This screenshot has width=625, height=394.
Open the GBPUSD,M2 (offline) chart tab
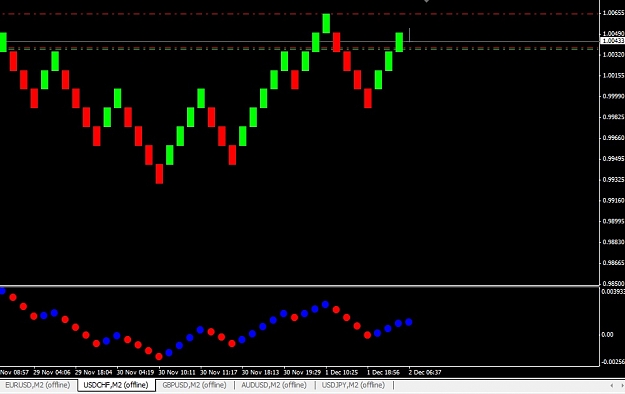coord(194,385)
